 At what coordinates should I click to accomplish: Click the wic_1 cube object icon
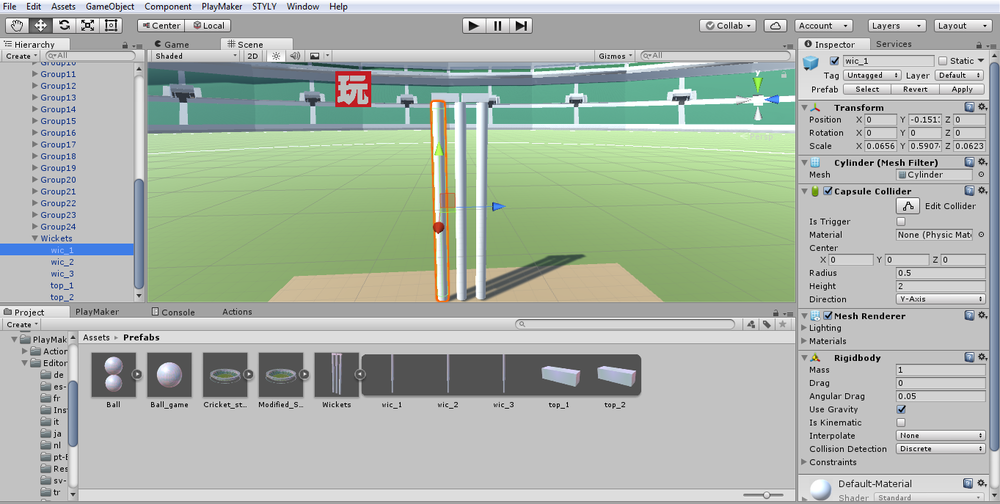point(811,63)
